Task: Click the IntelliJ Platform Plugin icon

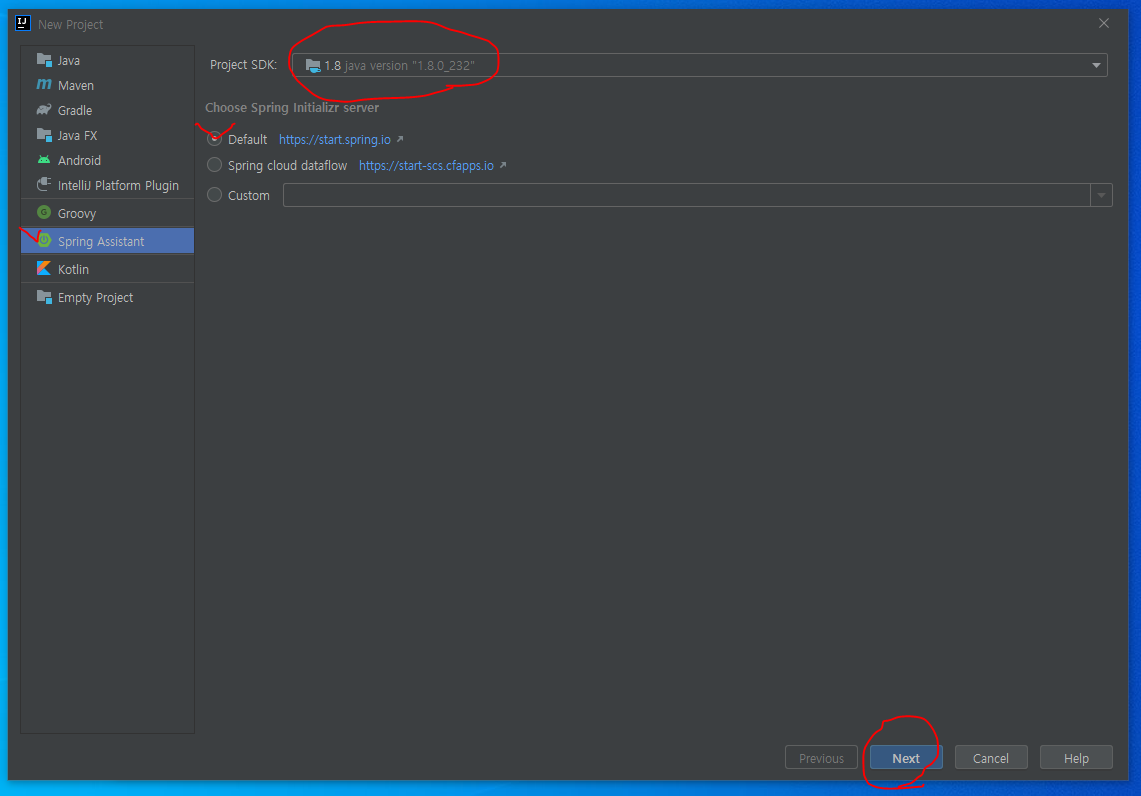Action: pos(44,185)
